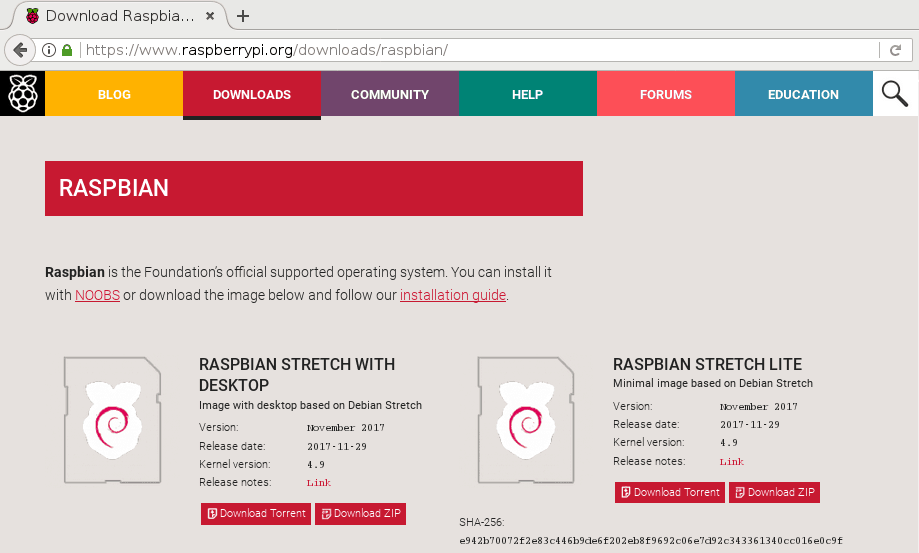Click the raspberry favicon on the browser tab

[33, 16]
